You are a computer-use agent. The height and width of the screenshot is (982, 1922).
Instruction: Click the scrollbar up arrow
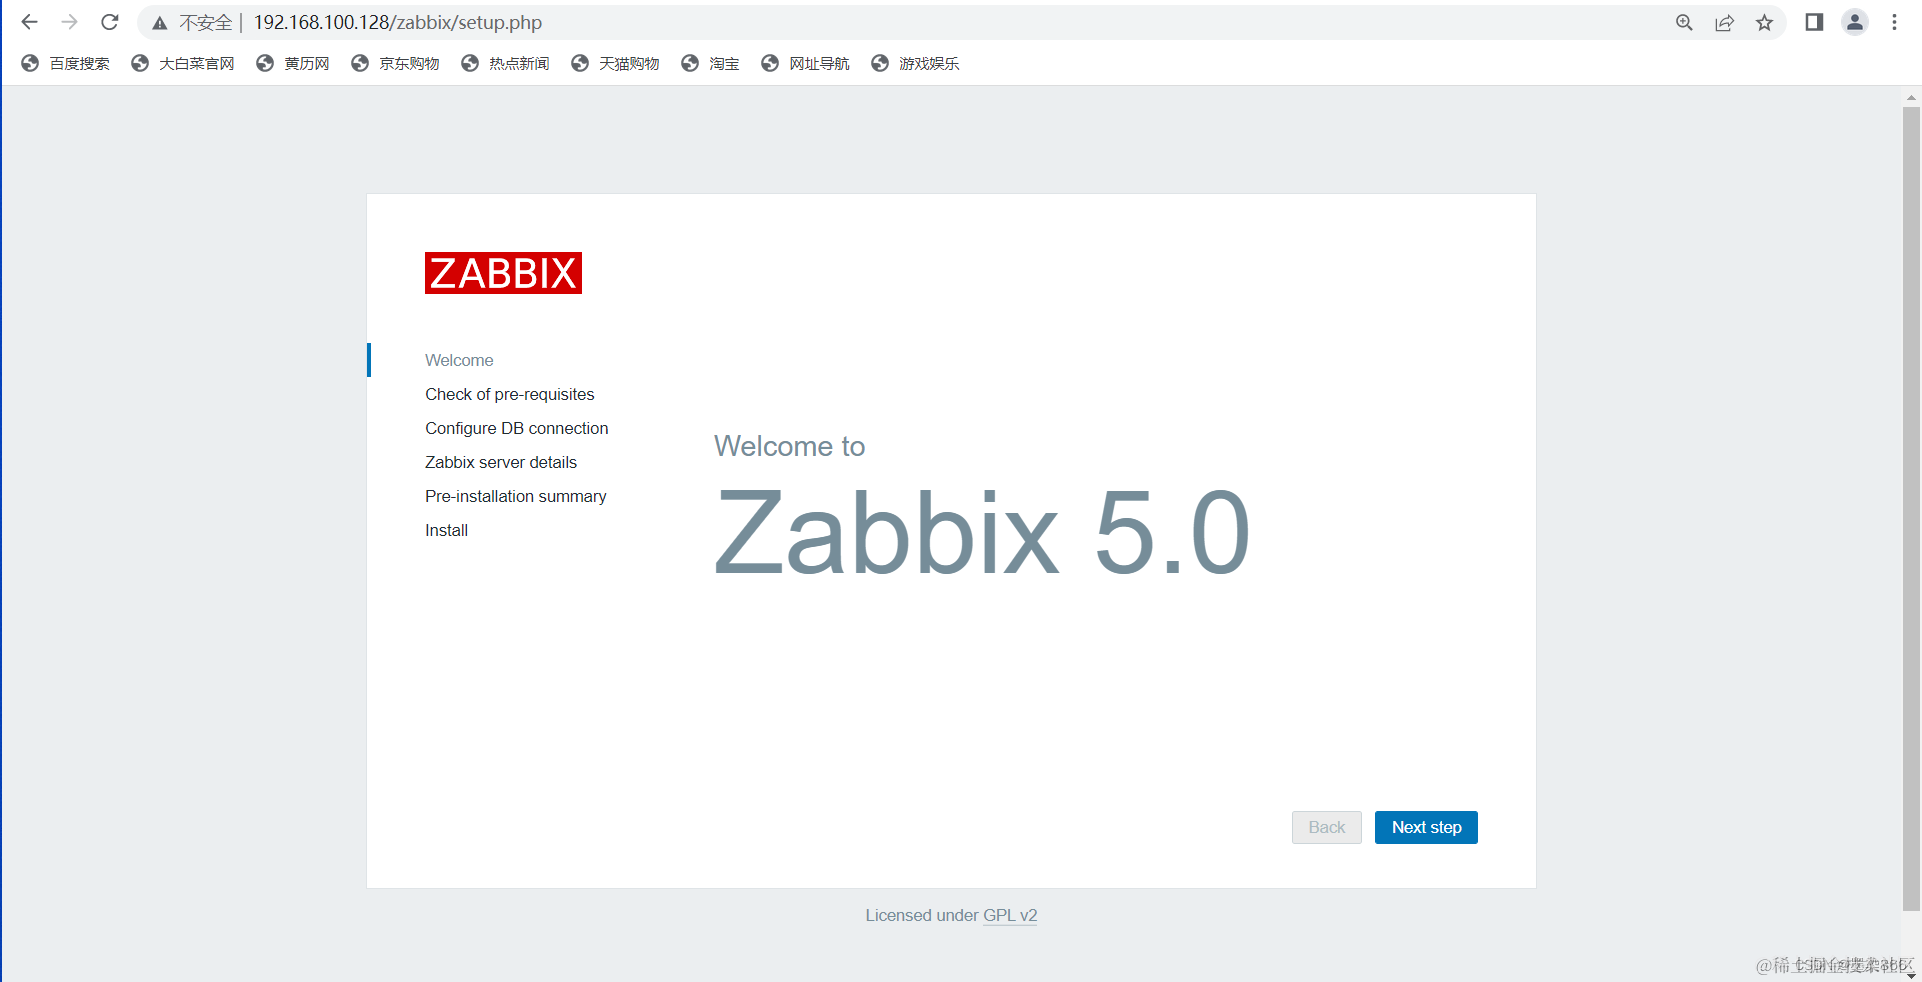tap(1911, 97)
